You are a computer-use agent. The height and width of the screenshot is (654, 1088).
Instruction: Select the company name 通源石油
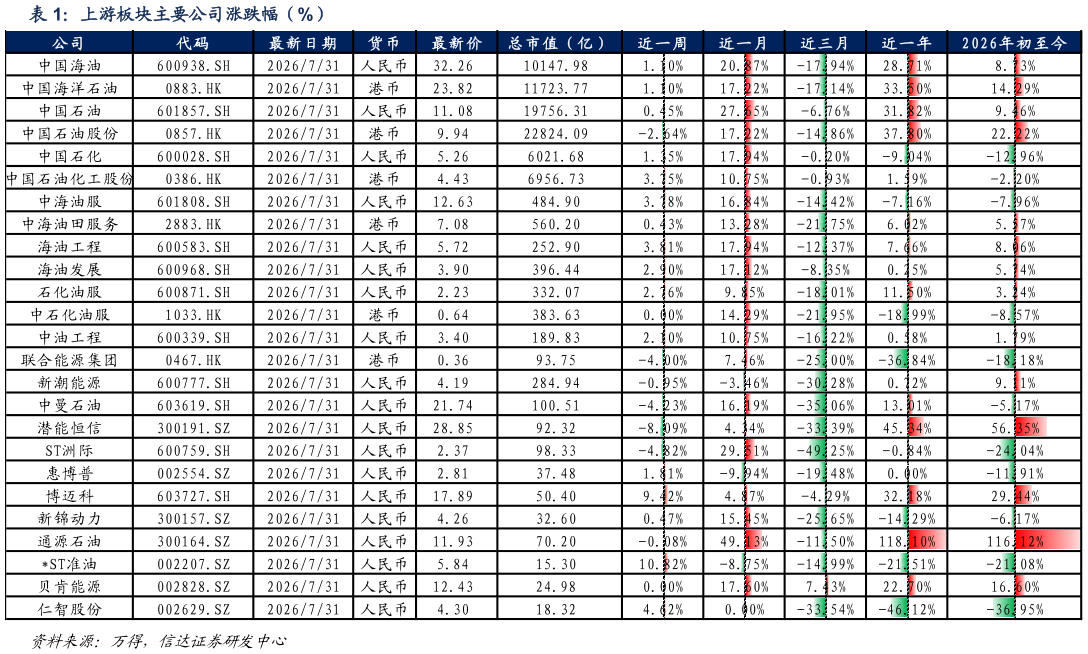[x=69, y=542]
